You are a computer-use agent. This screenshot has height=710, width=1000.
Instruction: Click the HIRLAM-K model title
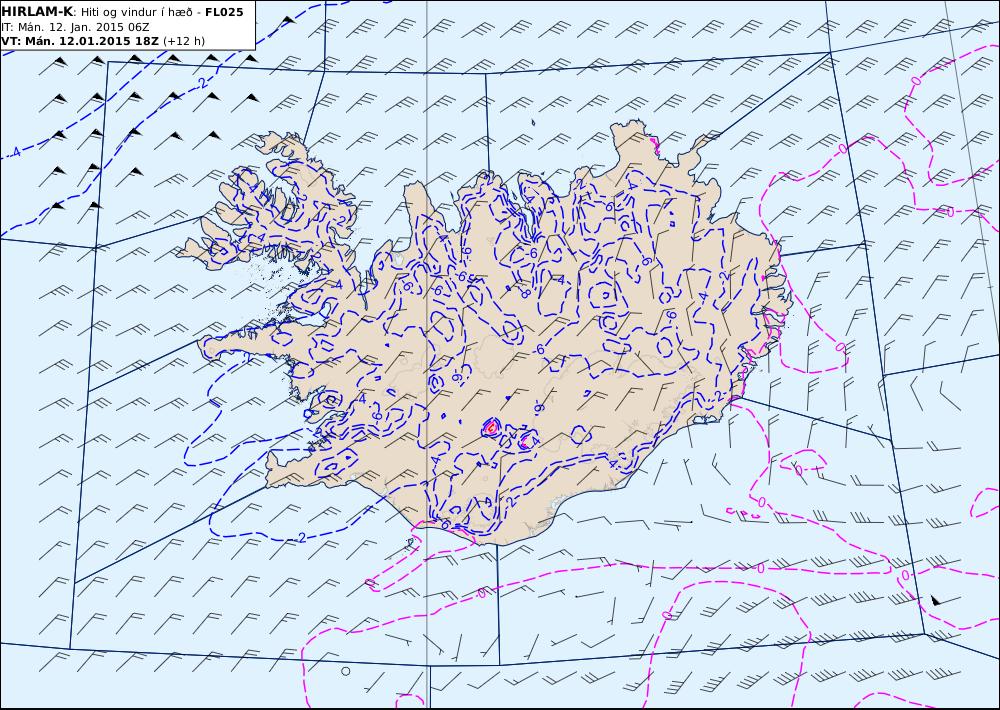point(37,11)
